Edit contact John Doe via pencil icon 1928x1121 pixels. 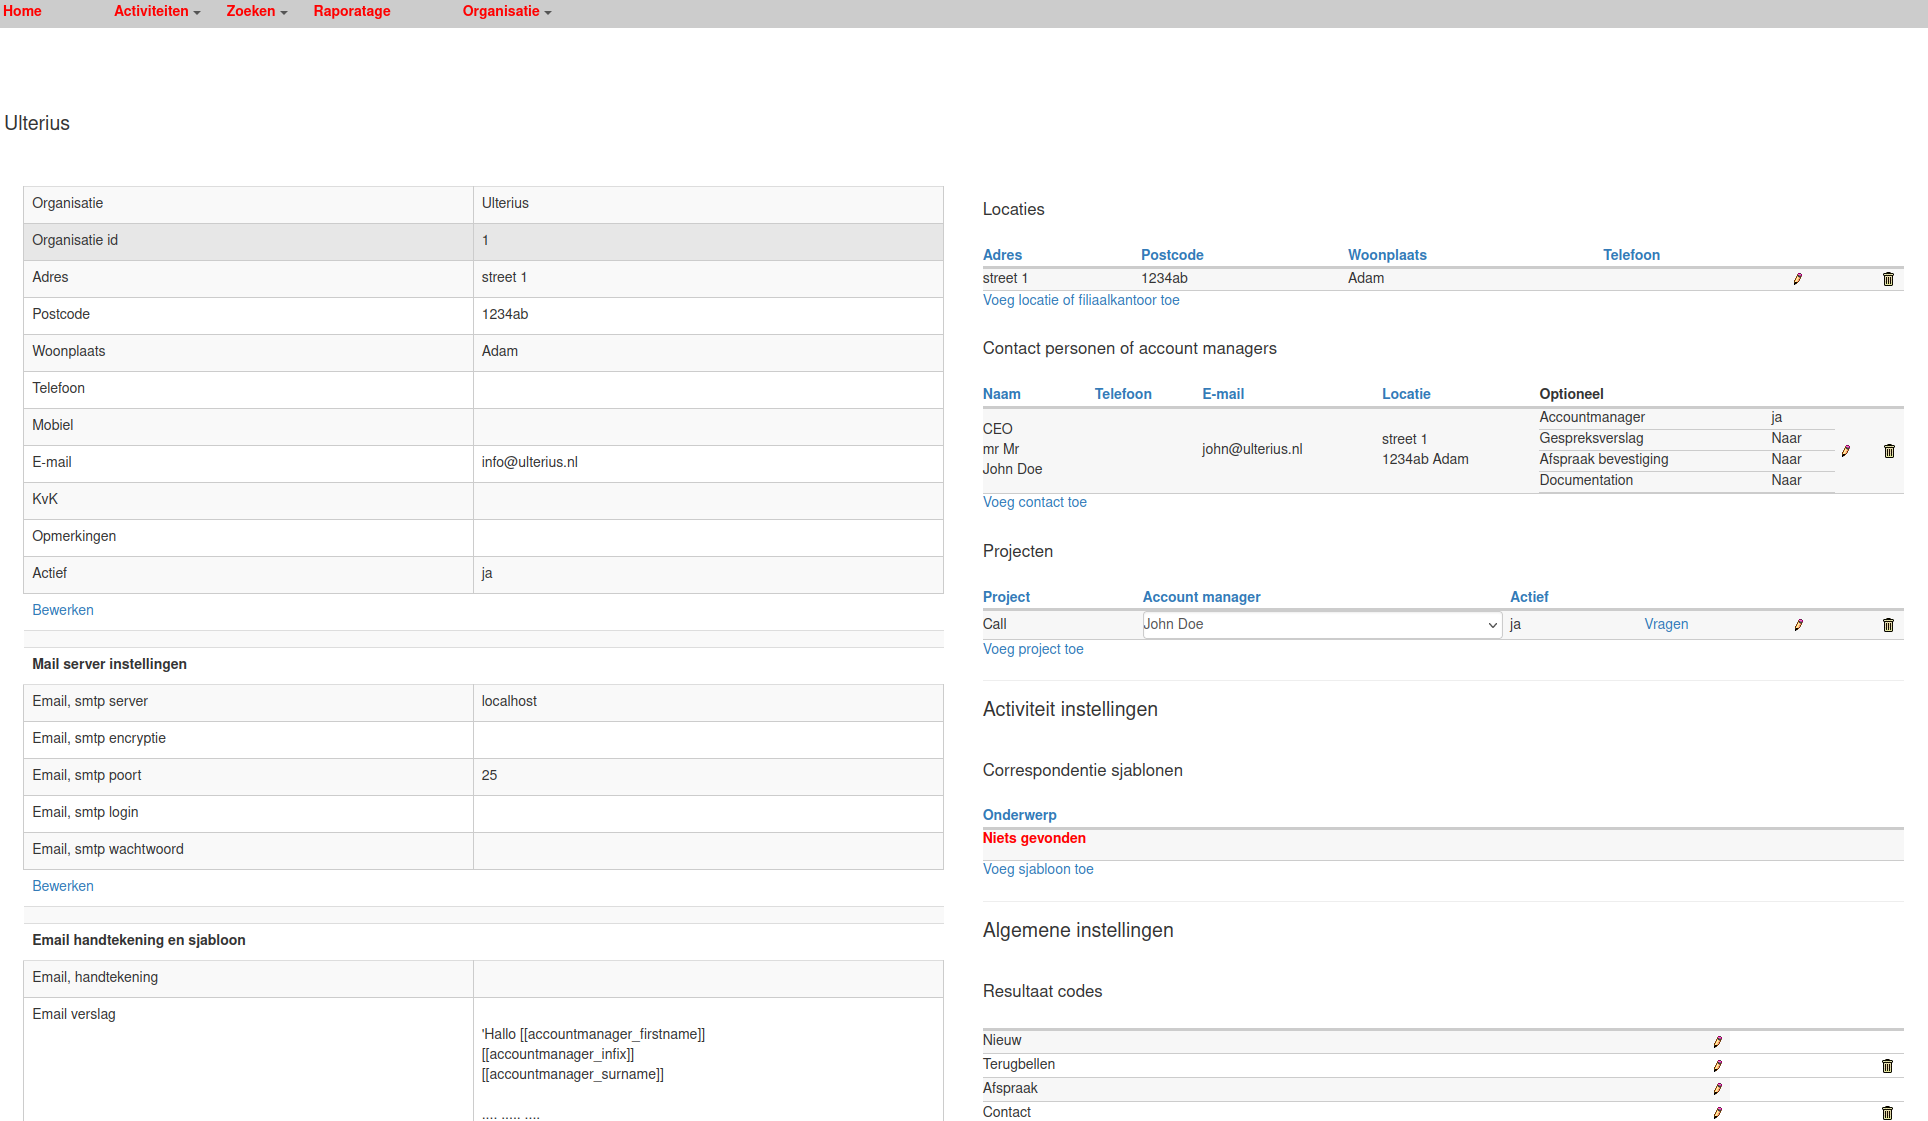coord(1845,451)
